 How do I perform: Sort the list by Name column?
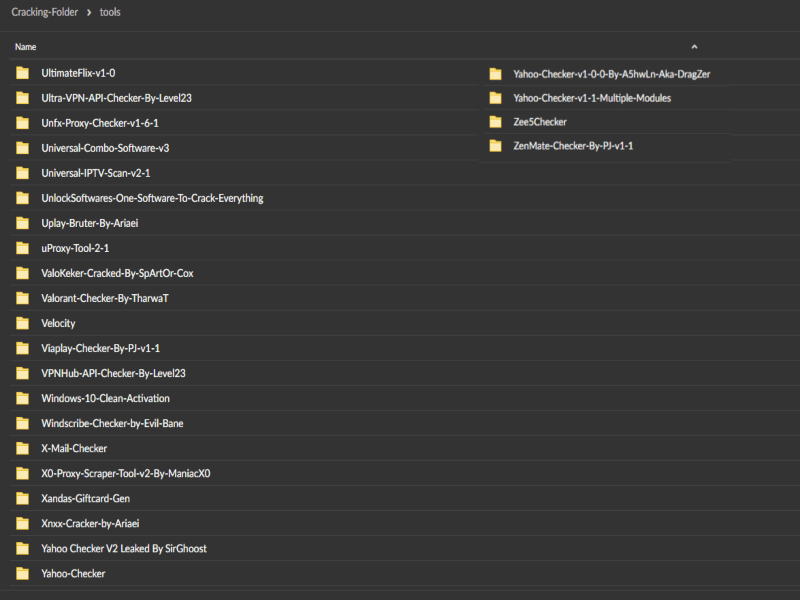tap(26, 47)
